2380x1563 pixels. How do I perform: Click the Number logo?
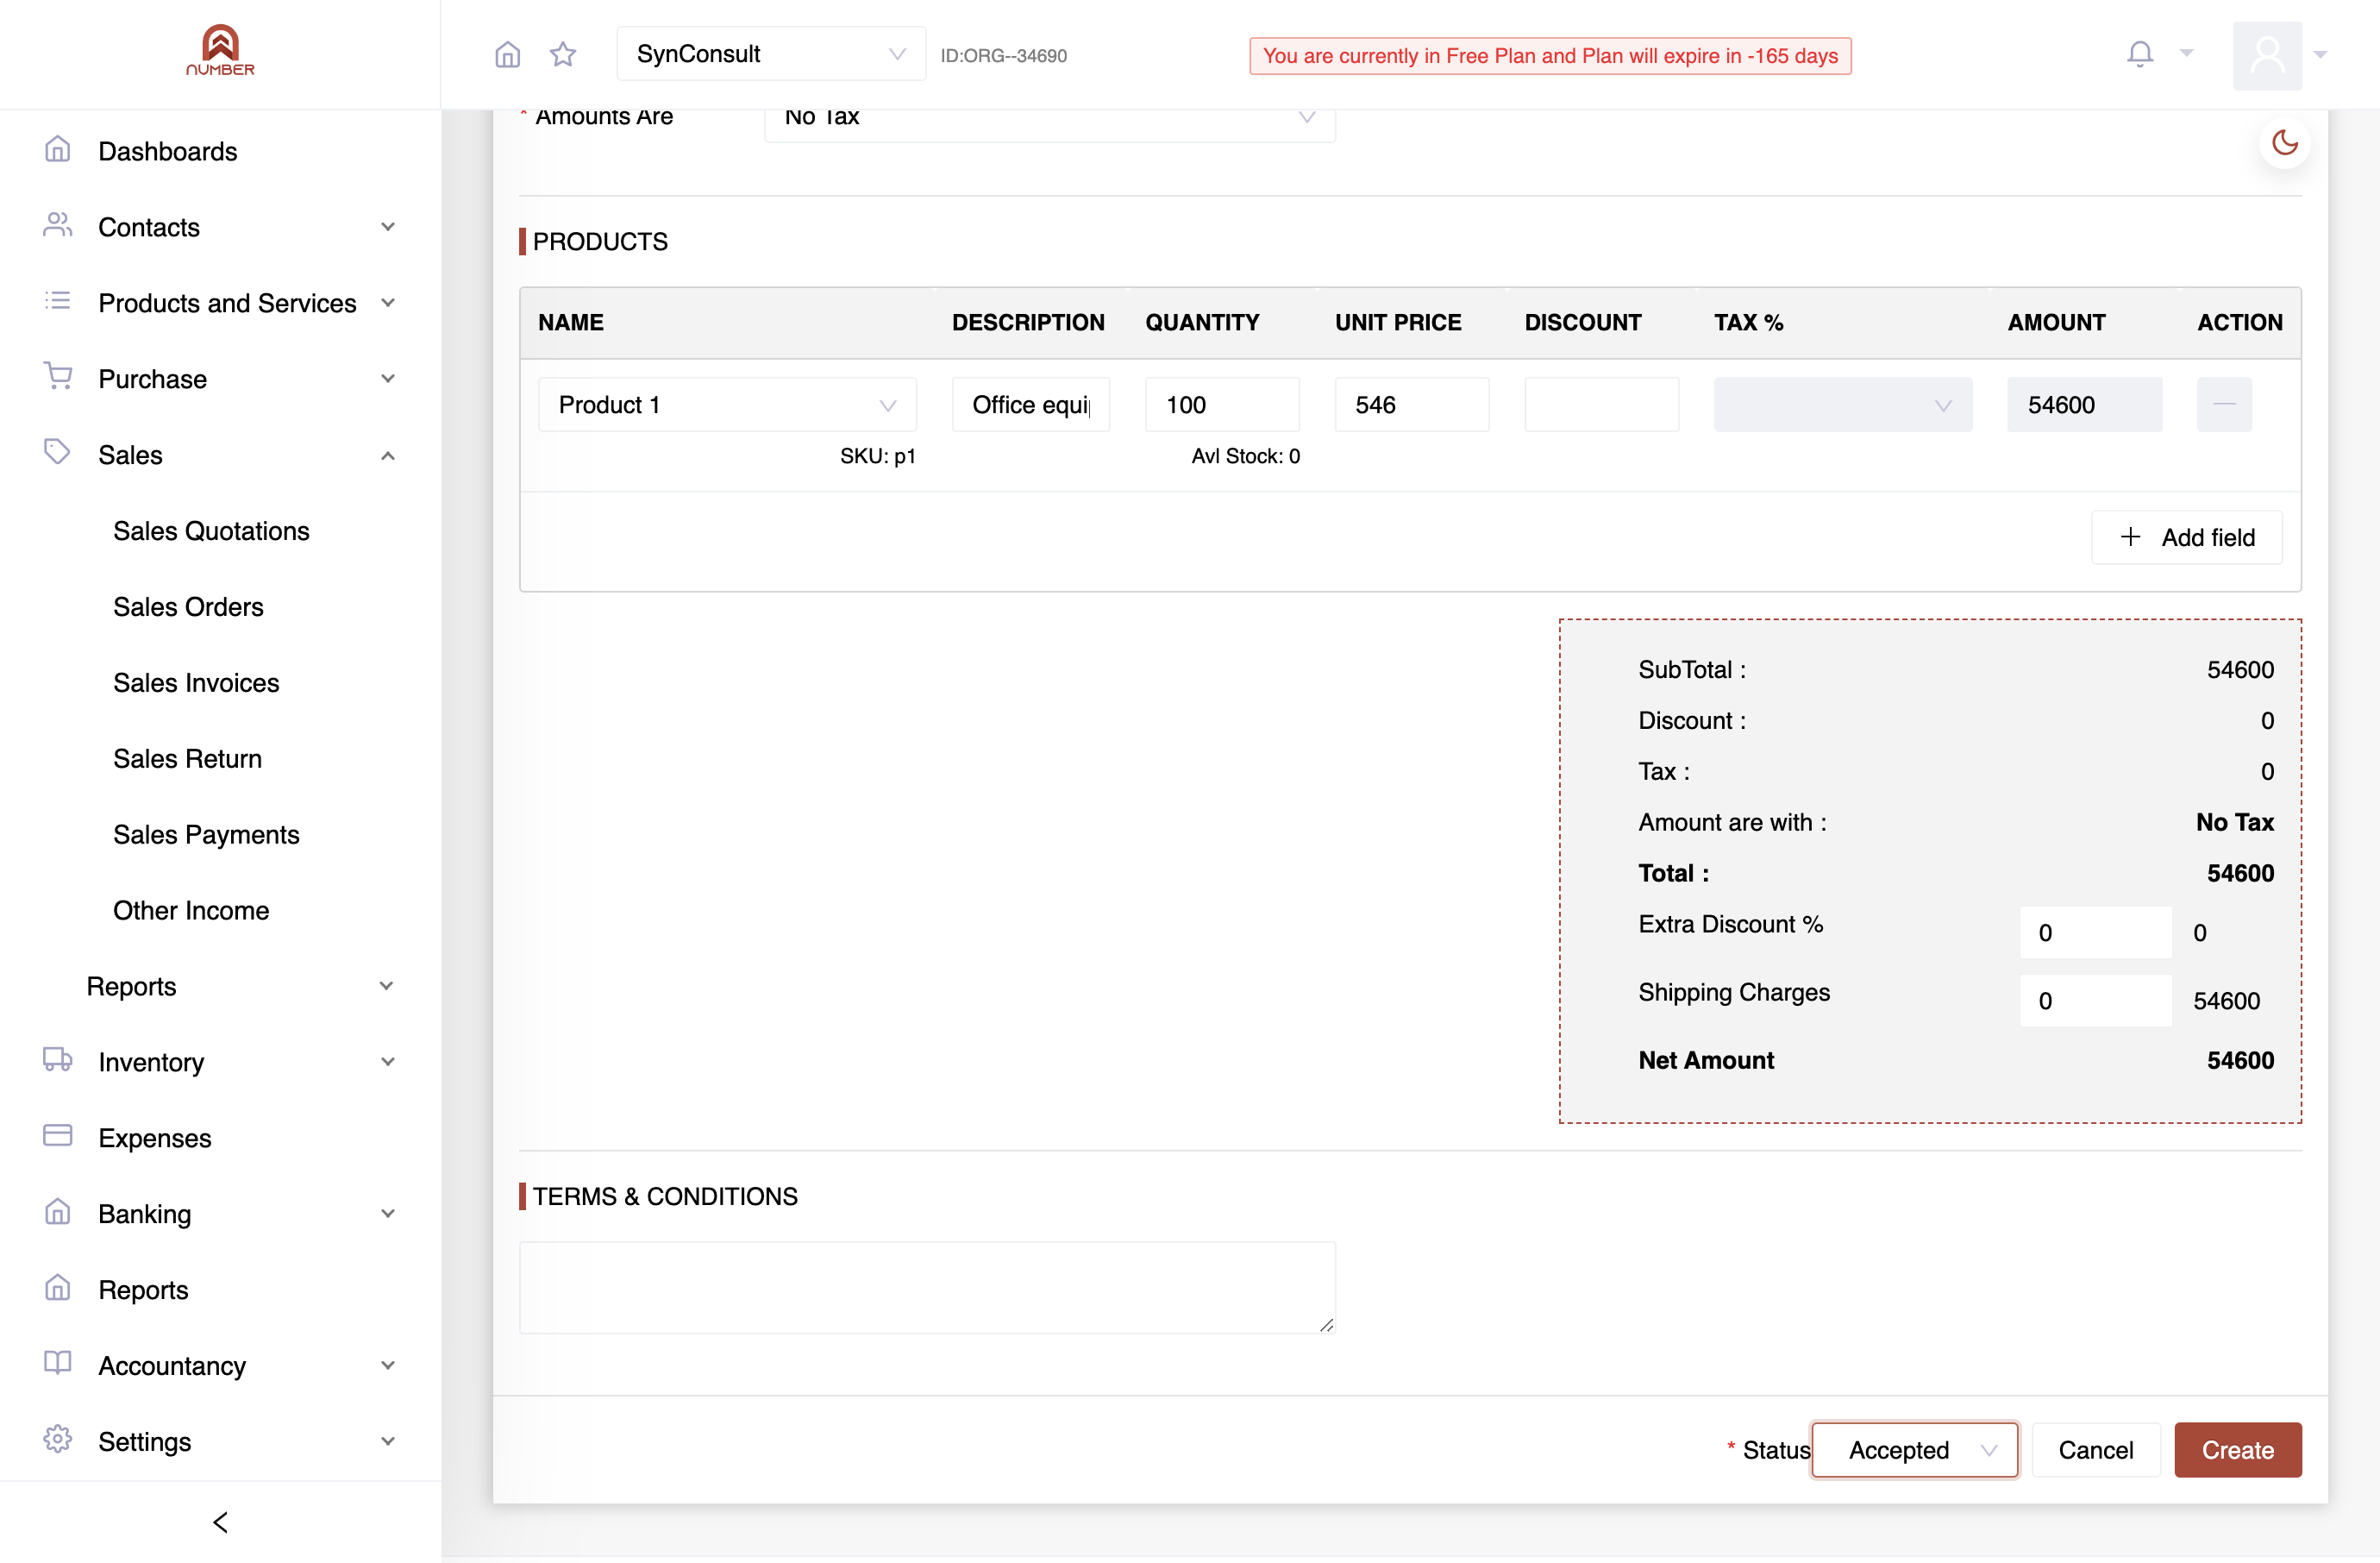(220, 50)
